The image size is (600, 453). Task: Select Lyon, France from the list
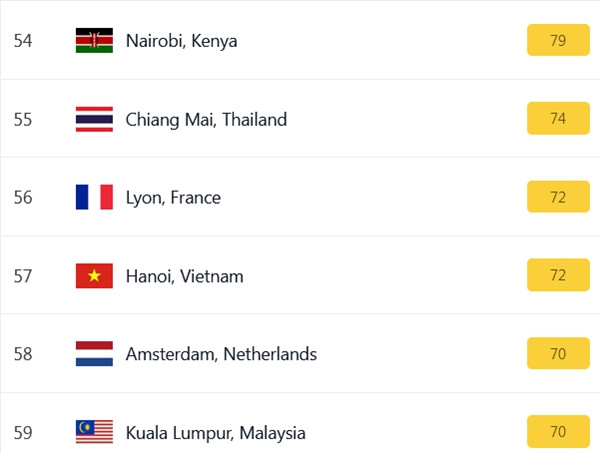click(173, 197)
